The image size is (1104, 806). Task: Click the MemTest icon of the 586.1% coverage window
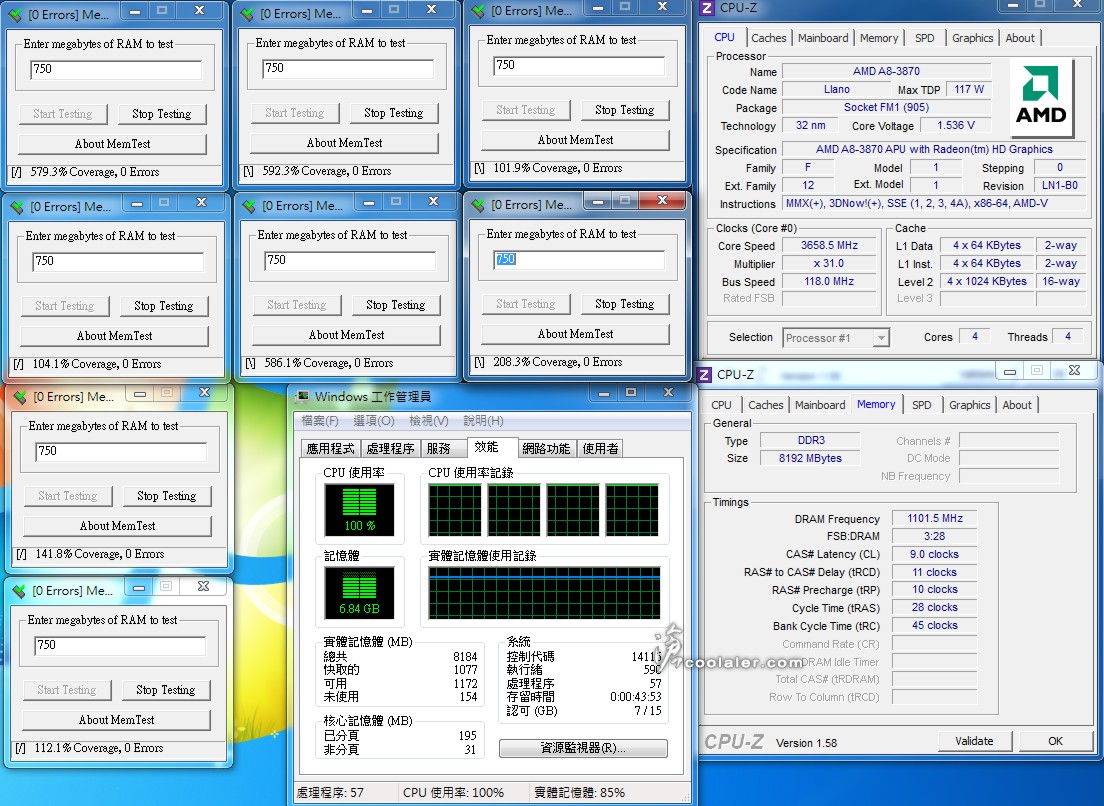coord(249,206)
